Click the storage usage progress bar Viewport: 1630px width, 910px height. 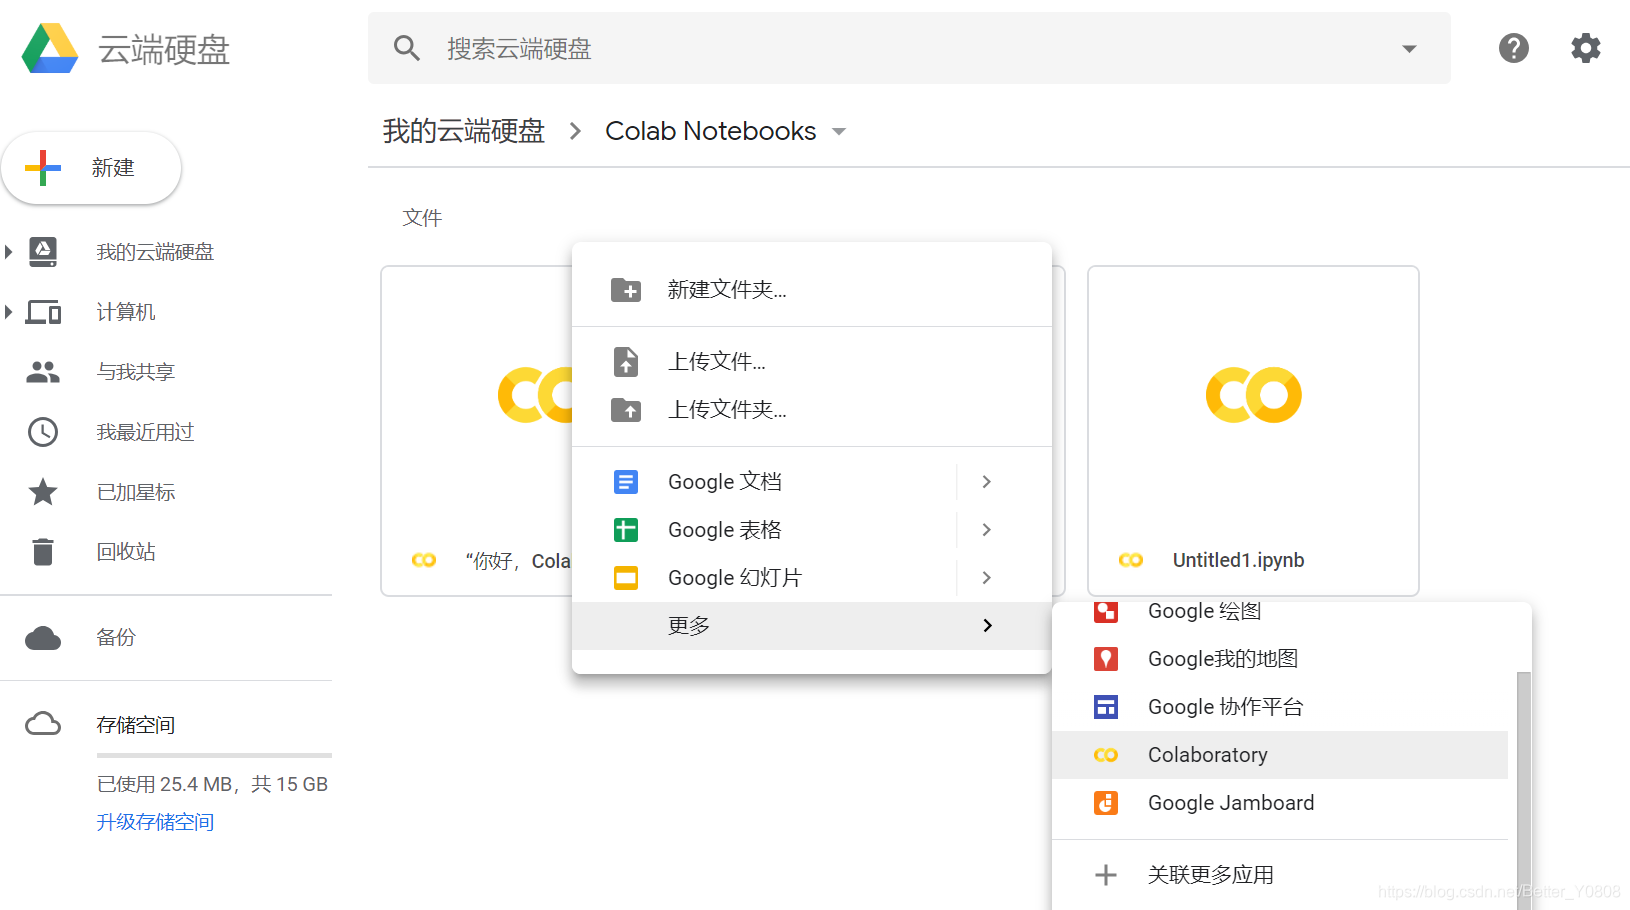[214, 755]
